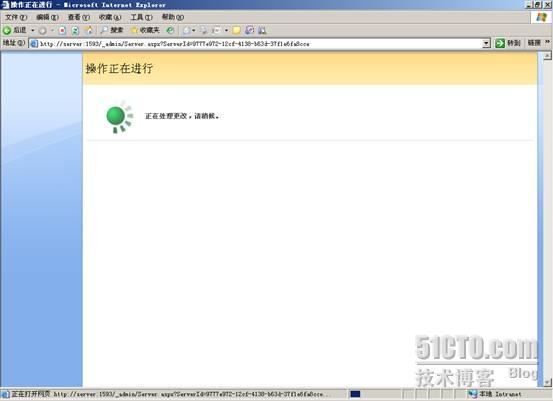Open the 收藏 (Favorites) menu
The width and height of the screenshot is (553, 401).
110,17
